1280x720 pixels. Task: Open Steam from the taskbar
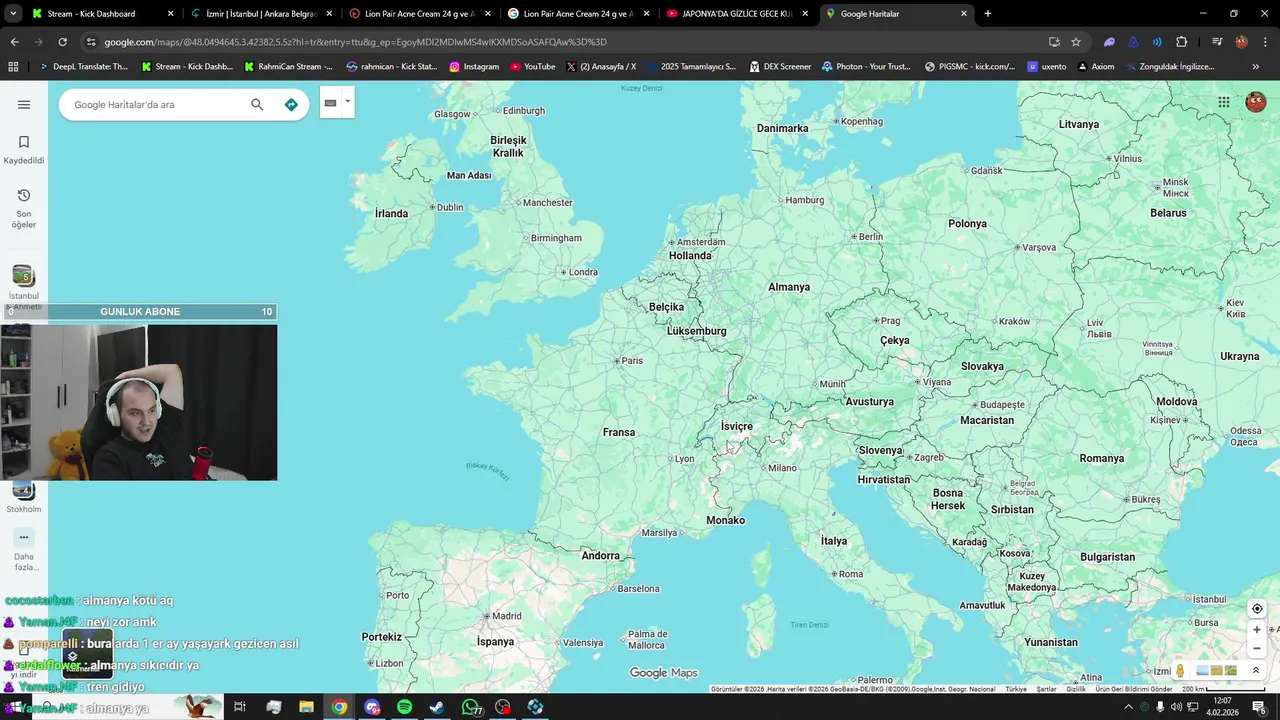point(437,707)
